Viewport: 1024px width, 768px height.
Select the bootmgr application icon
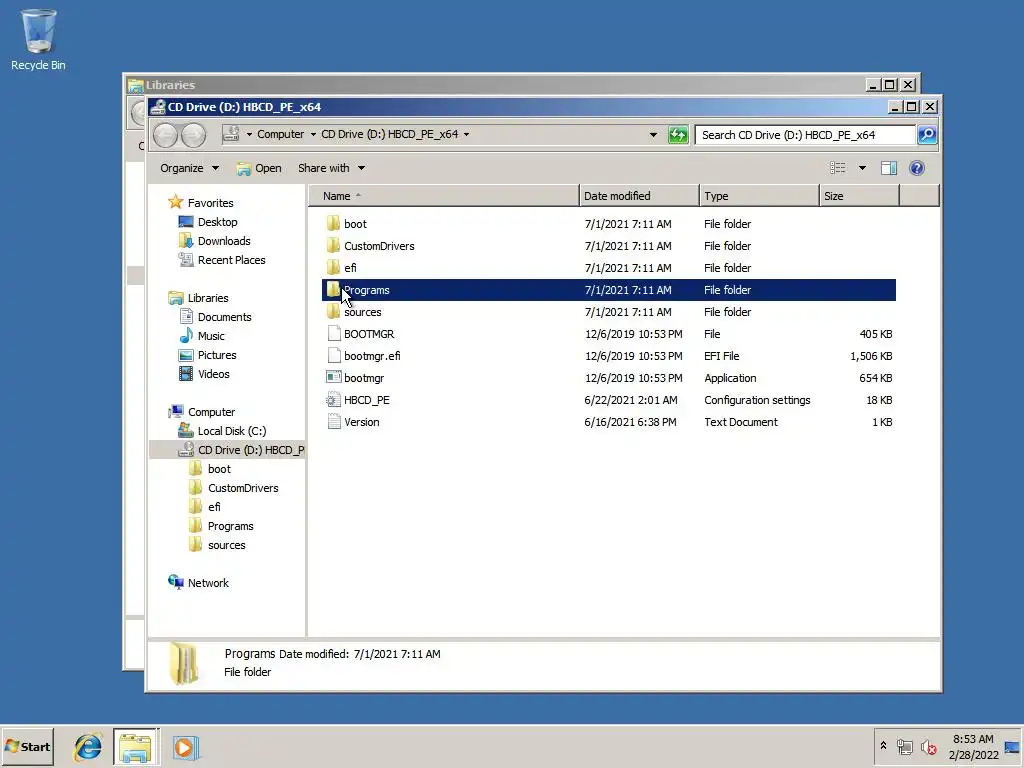pos(334,377)
